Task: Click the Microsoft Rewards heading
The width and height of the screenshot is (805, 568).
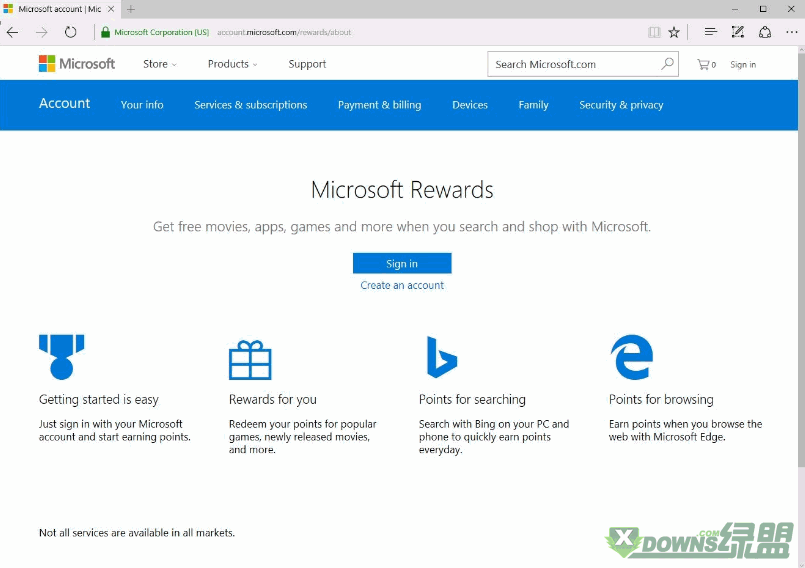Action: (x=402, y=190)
